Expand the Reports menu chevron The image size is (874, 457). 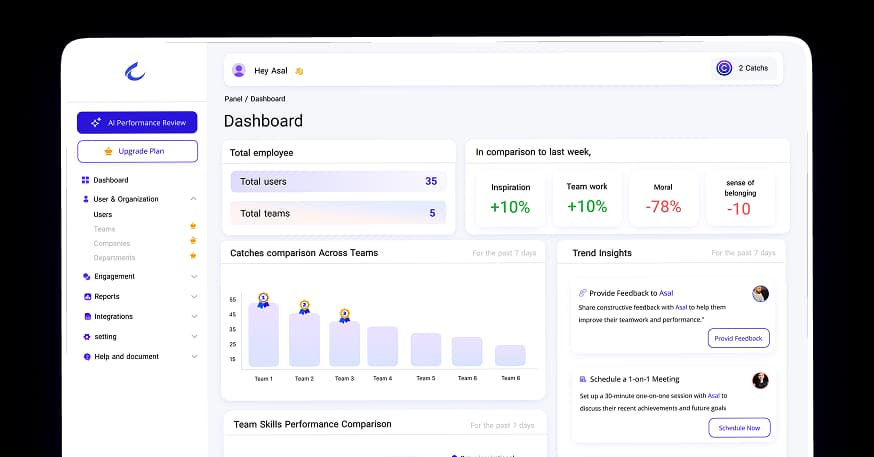(193, 296)
